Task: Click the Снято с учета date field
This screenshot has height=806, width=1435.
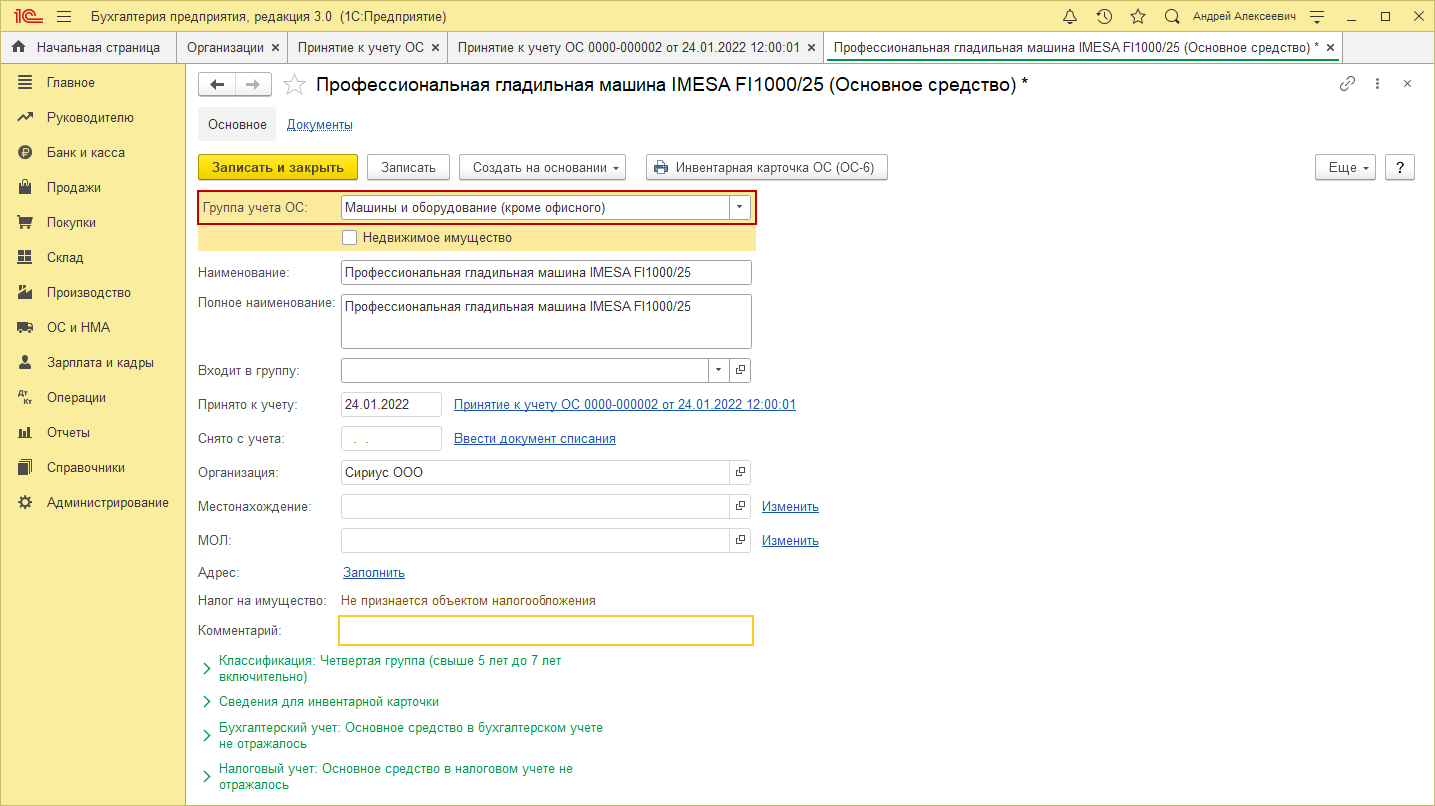Action: [x=391, y=438]
